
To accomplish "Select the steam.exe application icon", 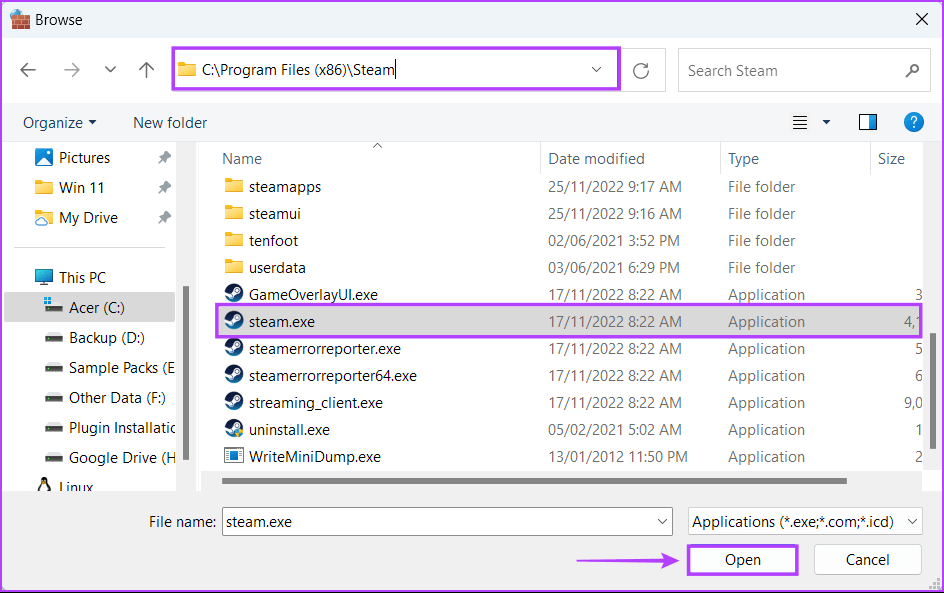I will (x=234, y=321).
